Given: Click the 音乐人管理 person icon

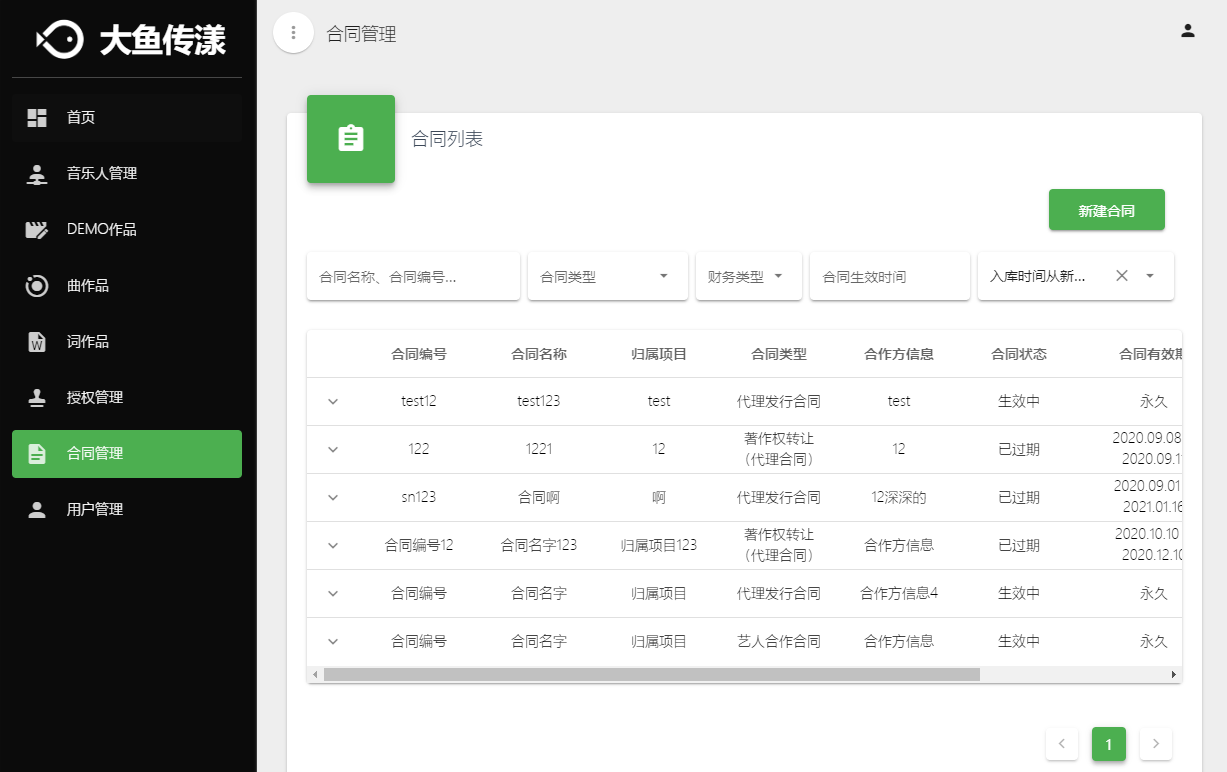Looking at the screenshot, I should (37, 174).
